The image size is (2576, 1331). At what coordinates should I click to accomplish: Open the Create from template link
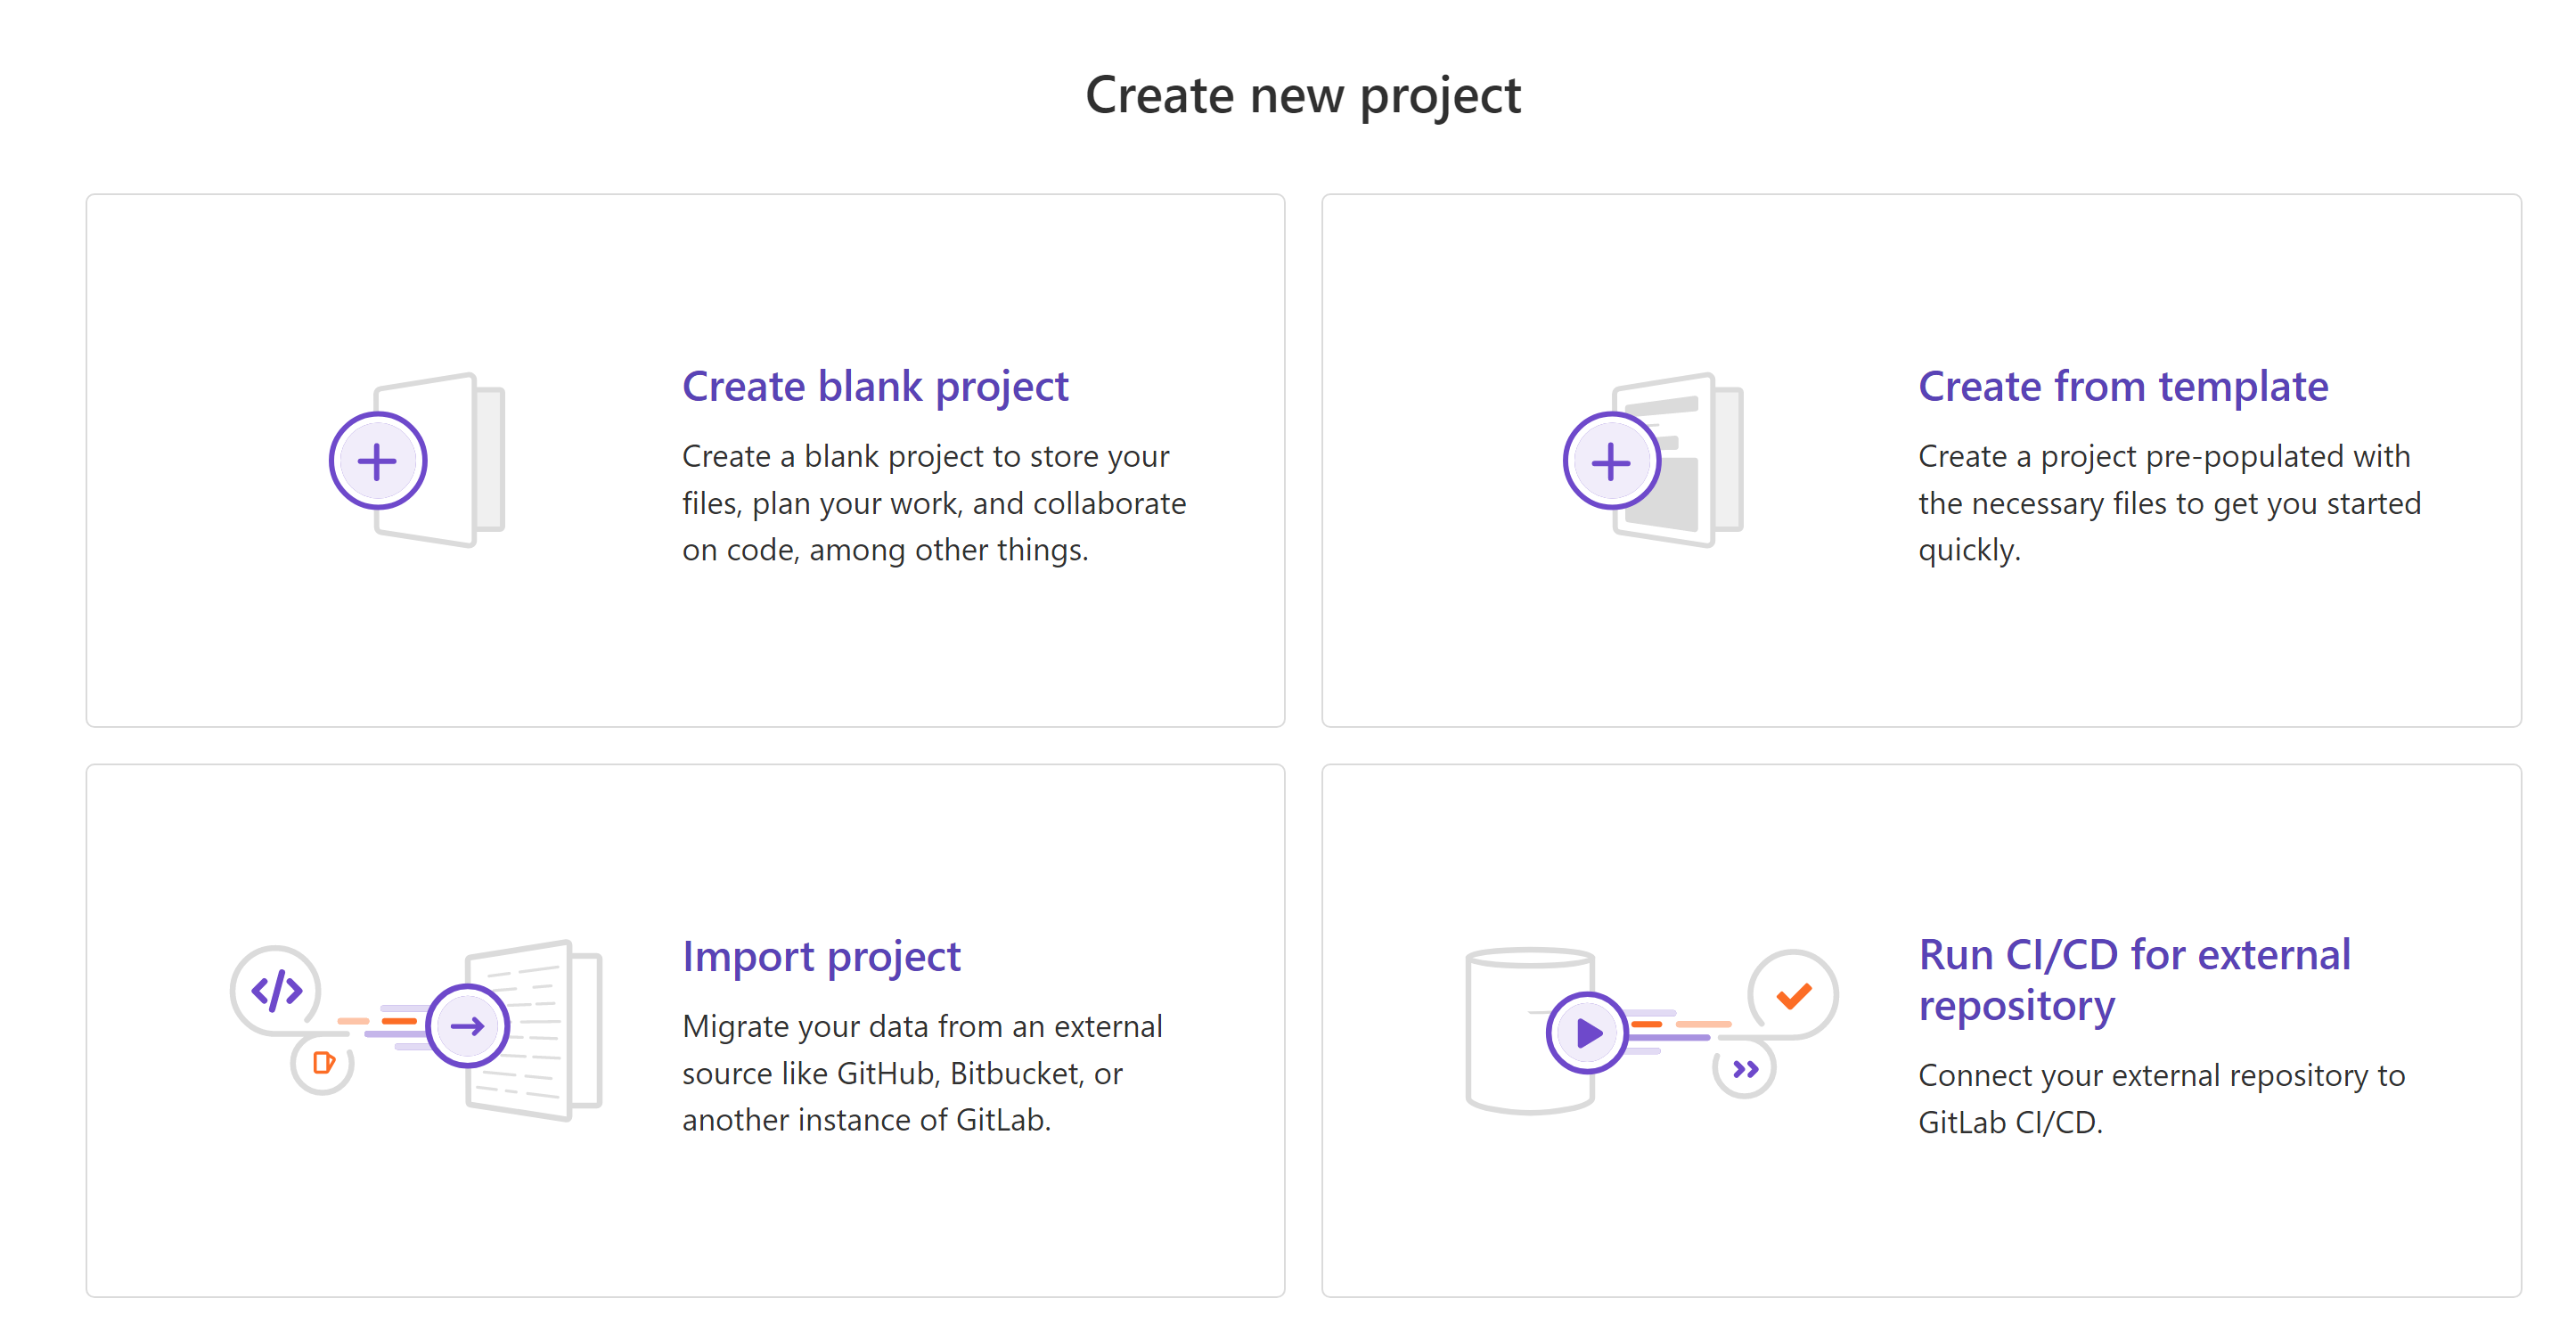click(x=2123, y=386)
